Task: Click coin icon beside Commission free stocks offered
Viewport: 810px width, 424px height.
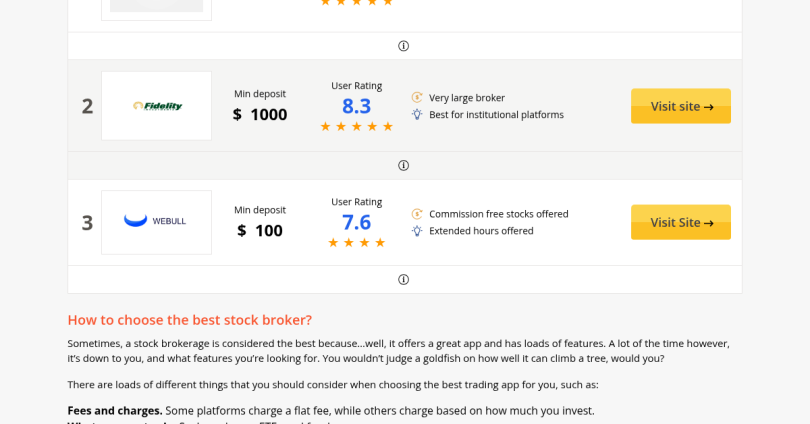Action: point(417,213)
